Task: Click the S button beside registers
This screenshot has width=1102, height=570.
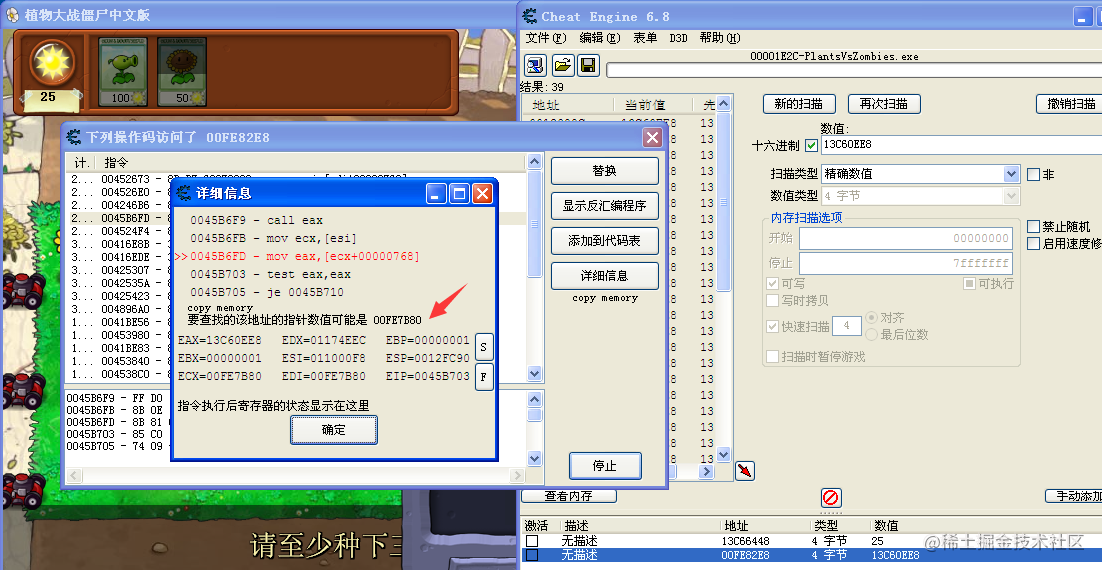Action: pos(484,346)
